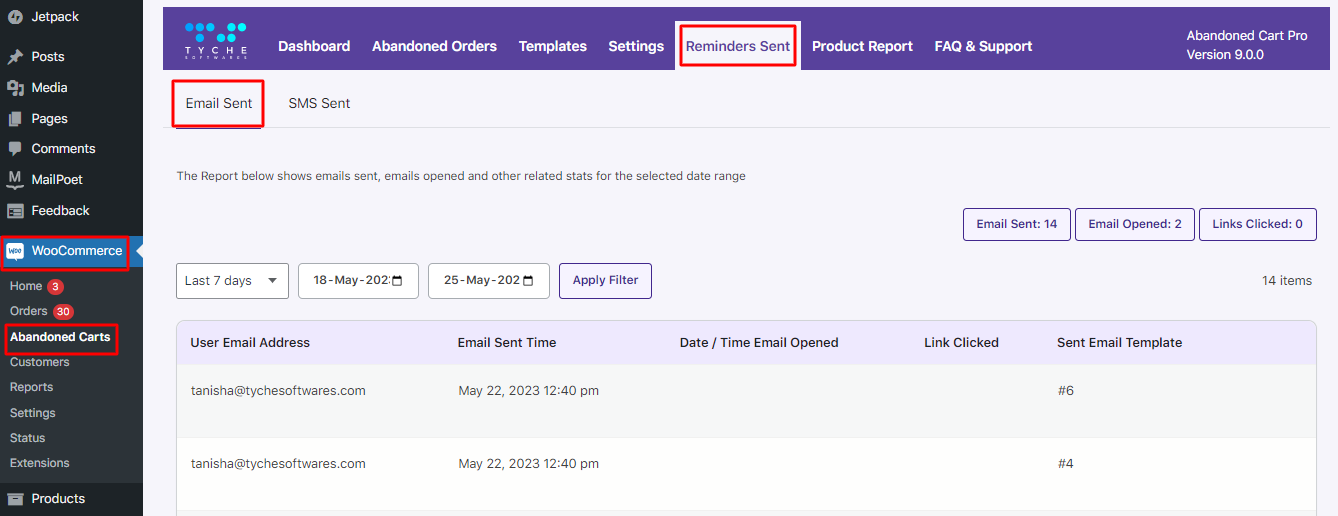Open the Abandoned Orders tab

pyautogui.click(x=434, y=46)
